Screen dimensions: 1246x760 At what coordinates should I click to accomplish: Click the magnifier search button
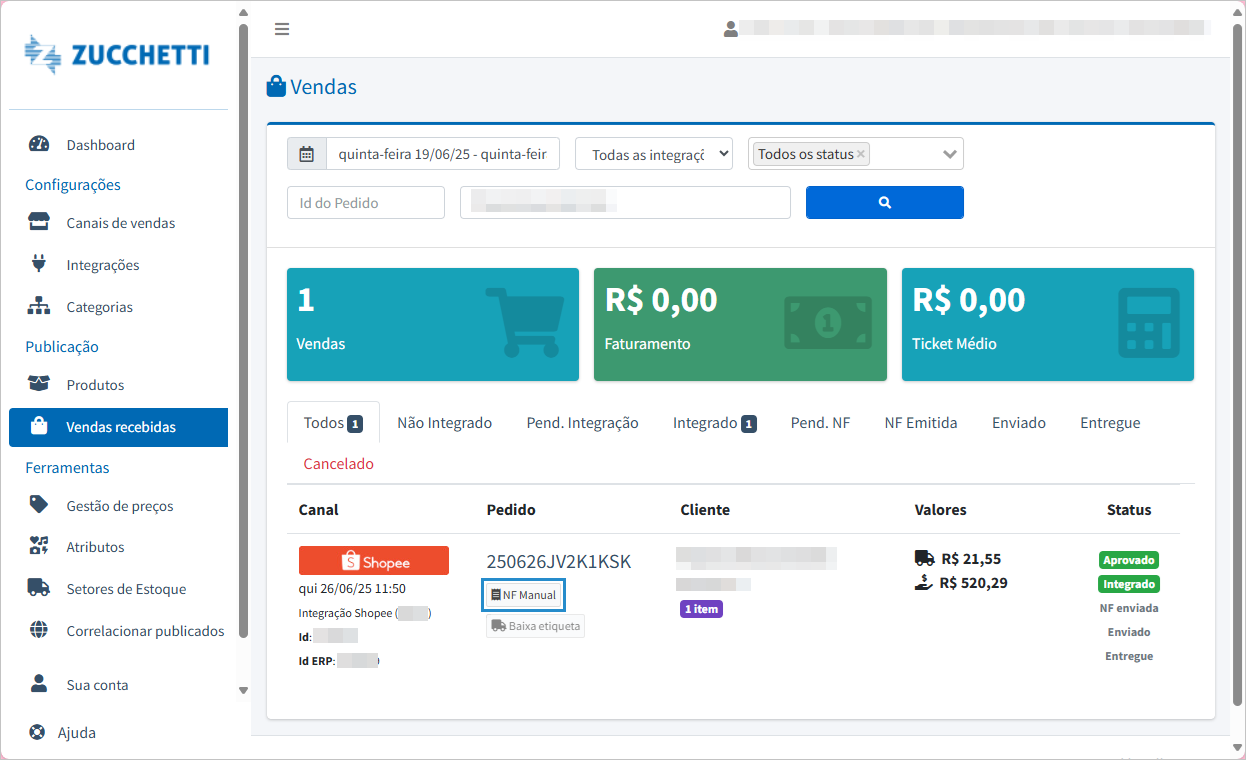[x=884, y=202]
